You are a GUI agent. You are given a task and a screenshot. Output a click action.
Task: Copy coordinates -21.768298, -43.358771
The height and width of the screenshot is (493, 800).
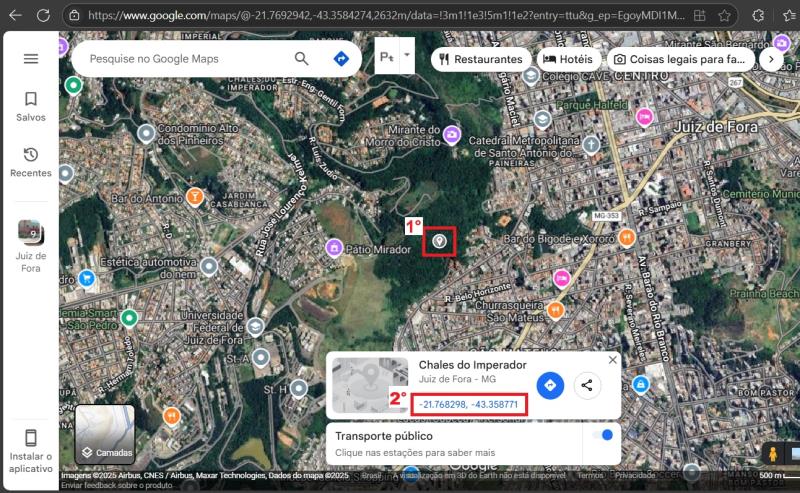468,404
